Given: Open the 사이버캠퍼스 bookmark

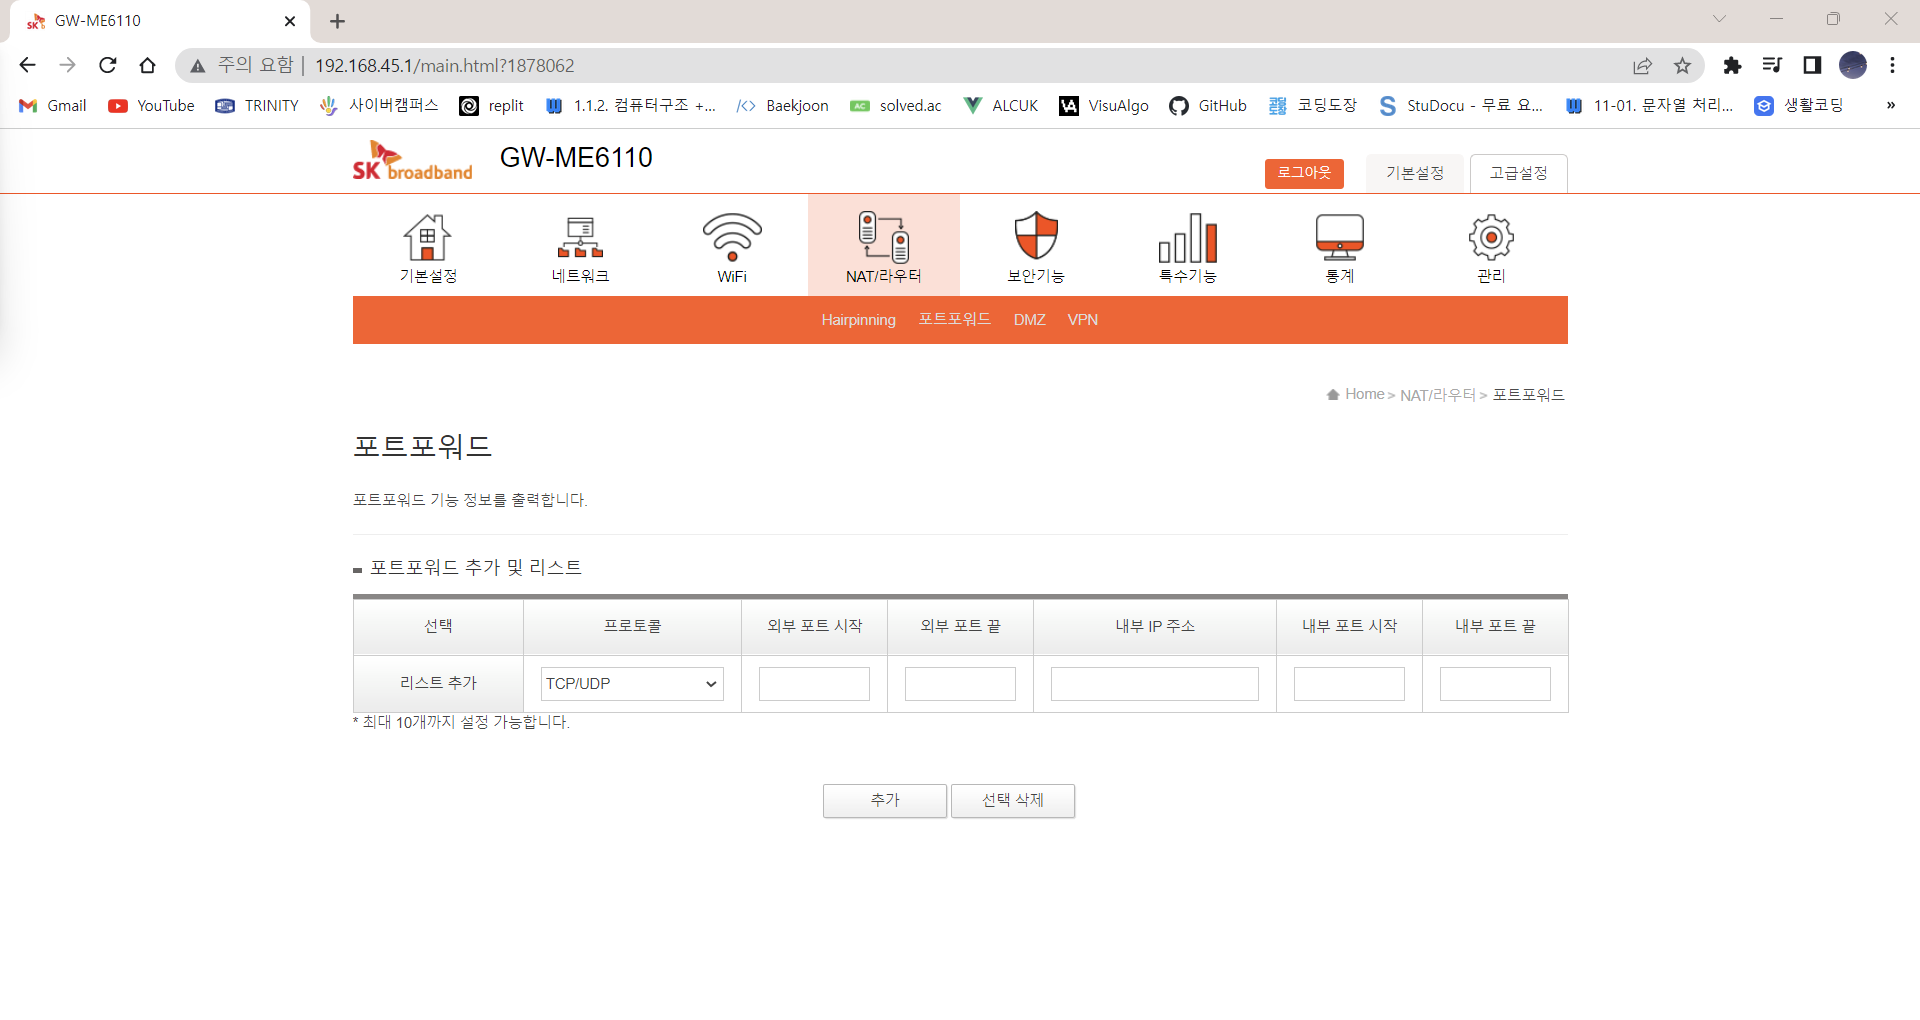Looking at the screenshot, I should (x=379, y=106).
